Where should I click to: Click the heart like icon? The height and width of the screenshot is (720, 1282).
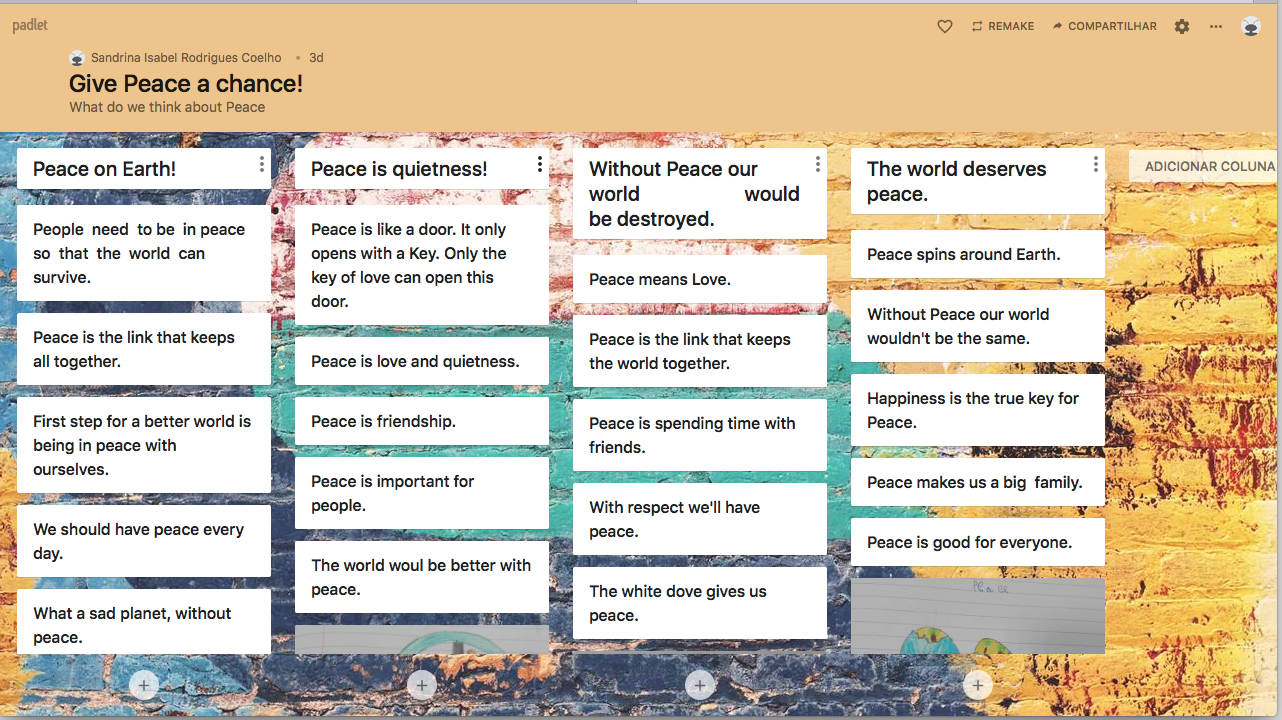coord(945,27)
